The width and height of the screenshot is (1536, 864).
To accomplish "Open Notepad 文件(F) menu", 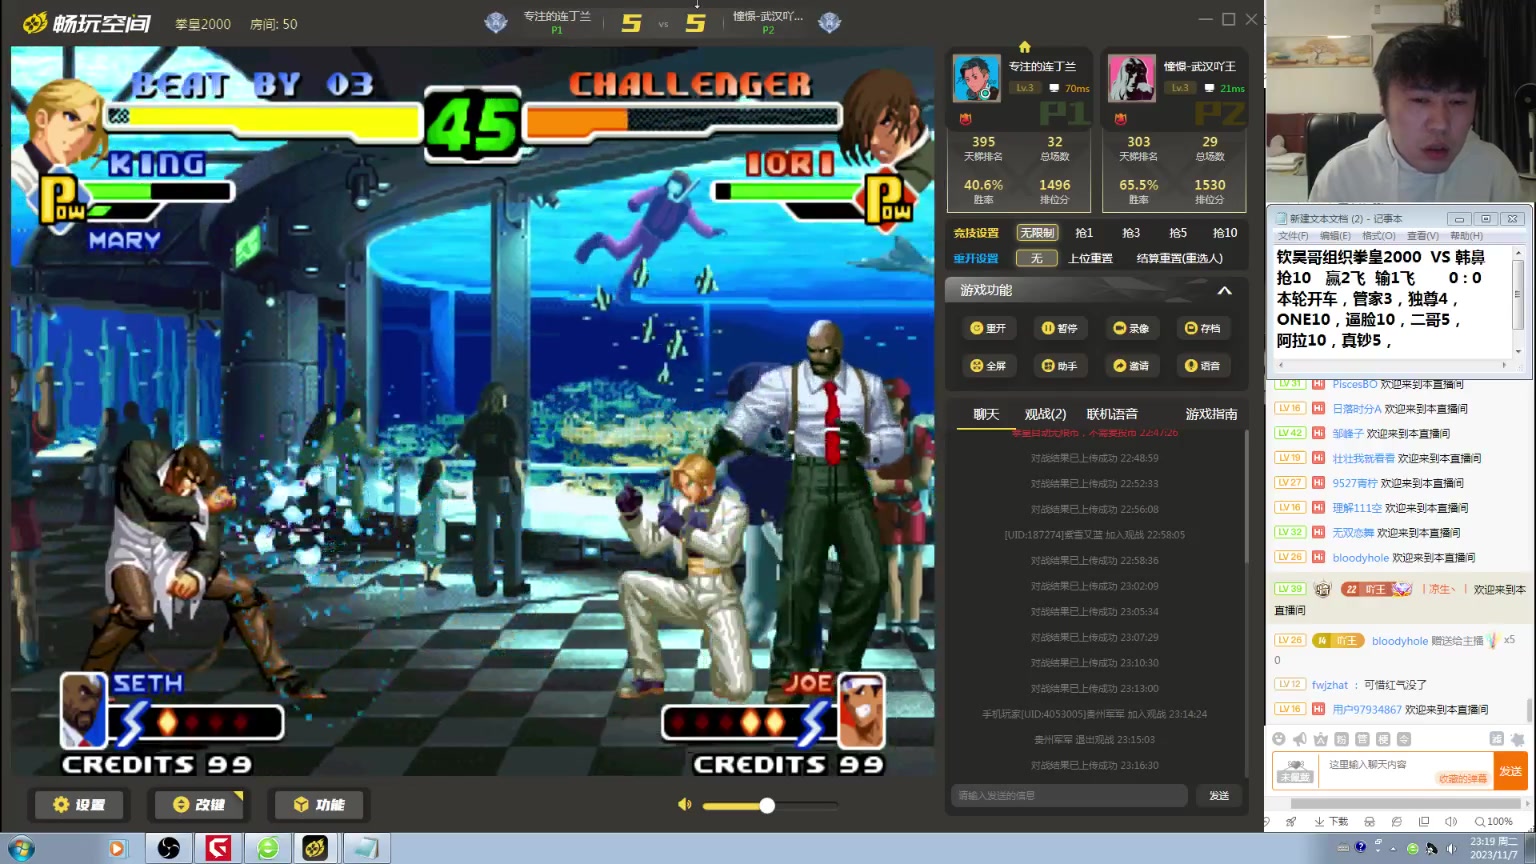I will point(1293,236).
